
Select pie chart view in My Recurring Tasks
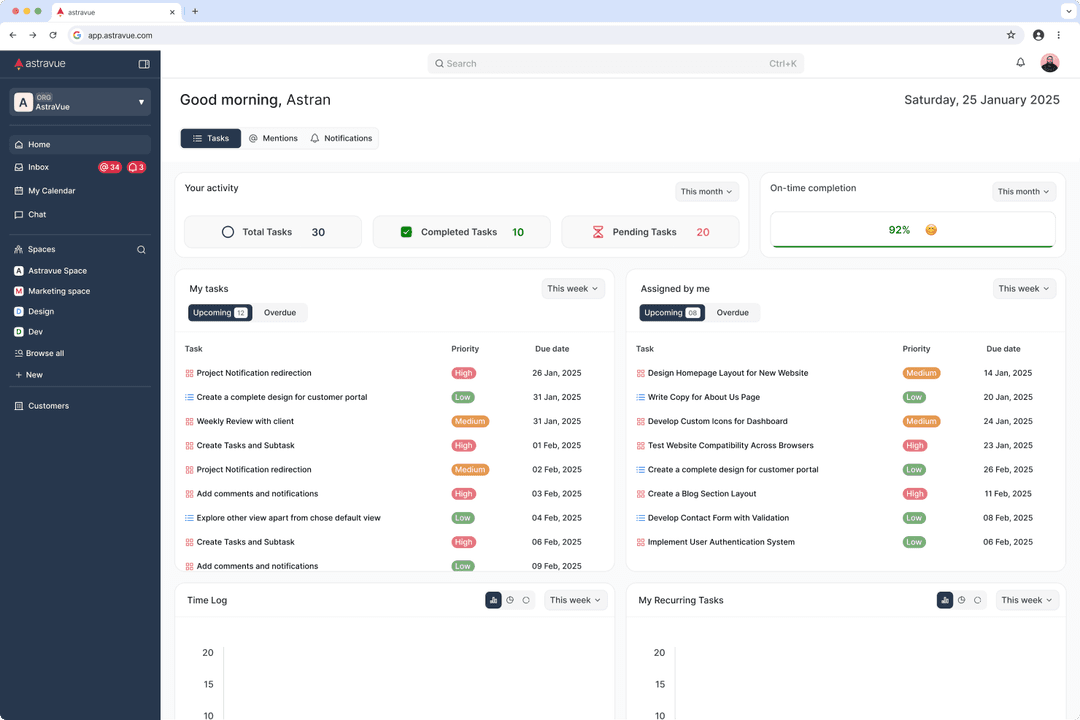962,600
